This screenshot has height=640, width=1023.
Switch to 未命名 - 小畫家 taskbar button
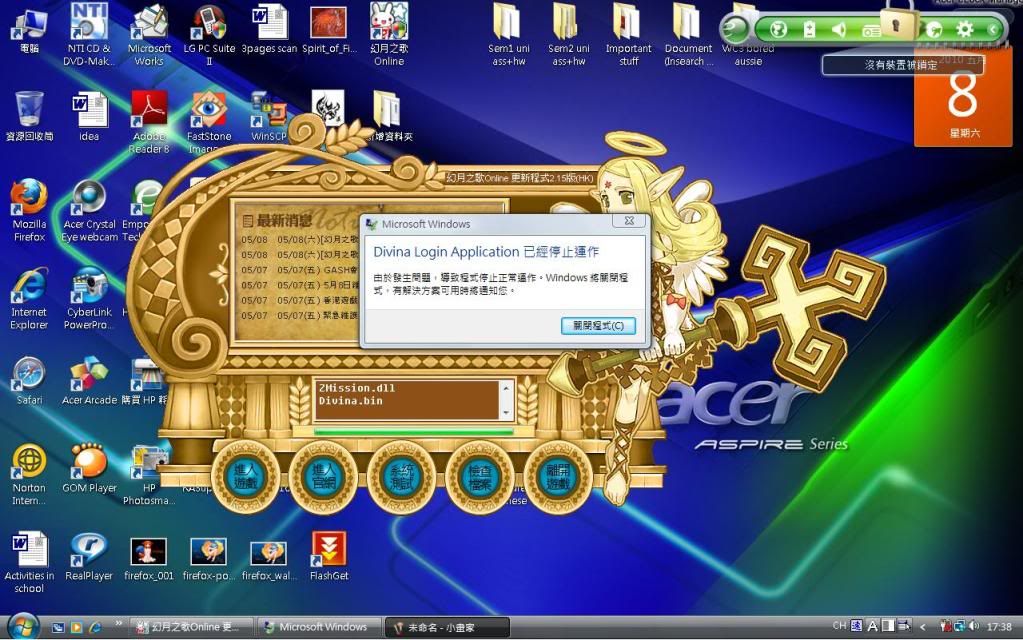coord(446,627)
